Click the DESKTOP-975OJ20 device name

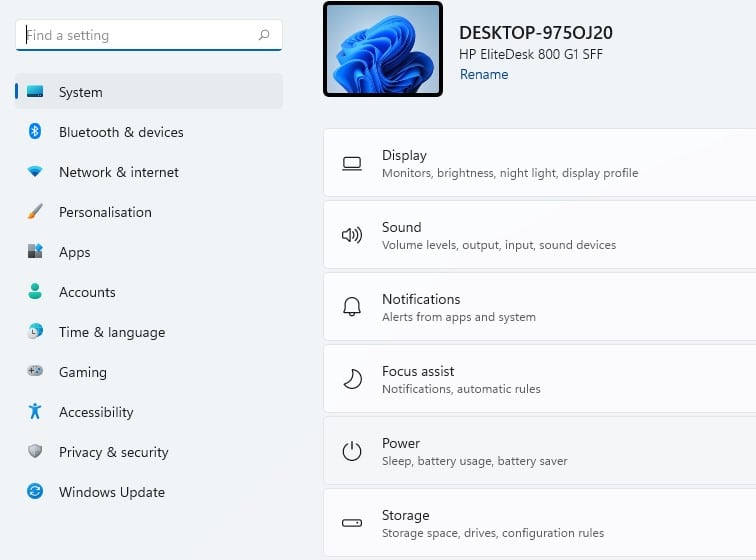pos(536,33)
